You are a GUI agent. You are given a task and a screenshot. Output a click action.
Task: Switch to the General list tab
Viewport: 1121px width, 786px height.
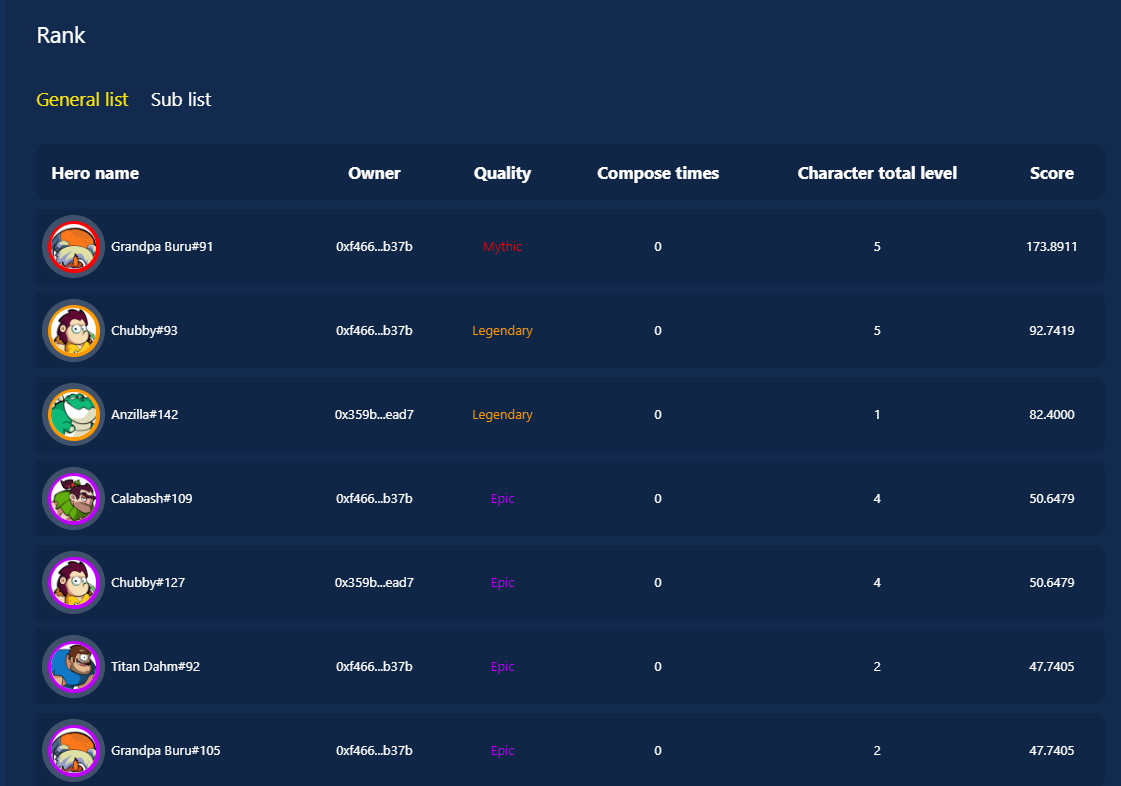click(x=82, y=99)
